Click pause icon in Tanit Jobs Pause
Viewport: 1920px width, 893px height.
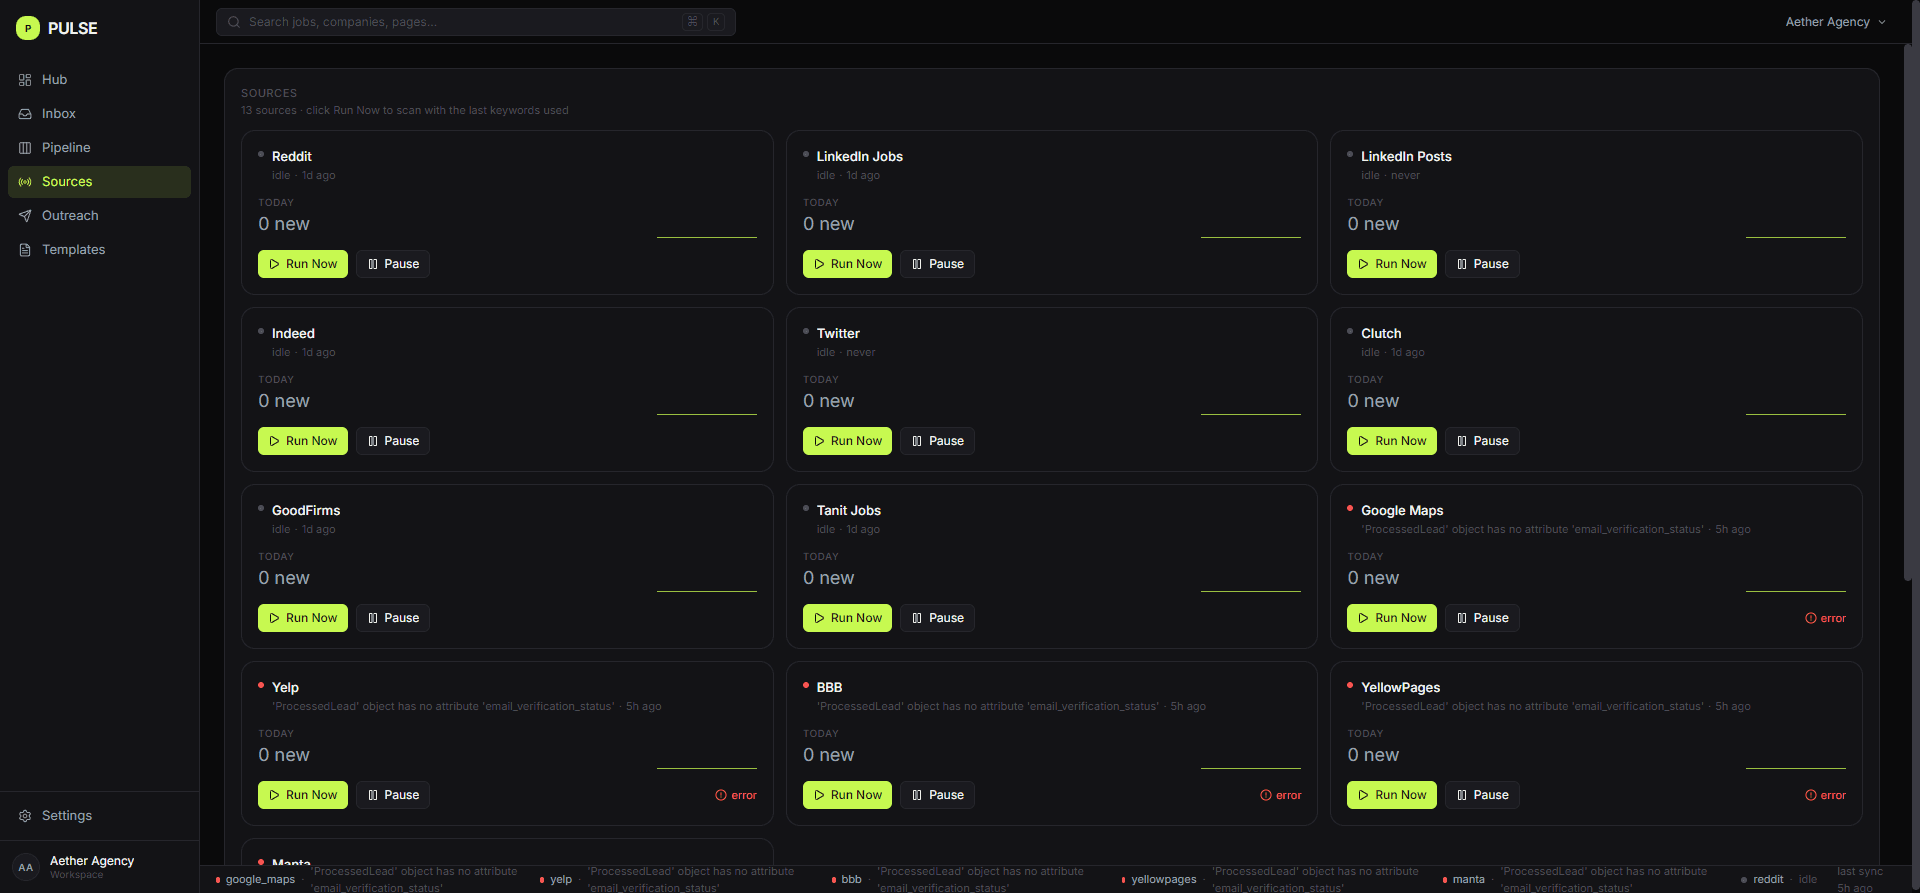(917, 618)
